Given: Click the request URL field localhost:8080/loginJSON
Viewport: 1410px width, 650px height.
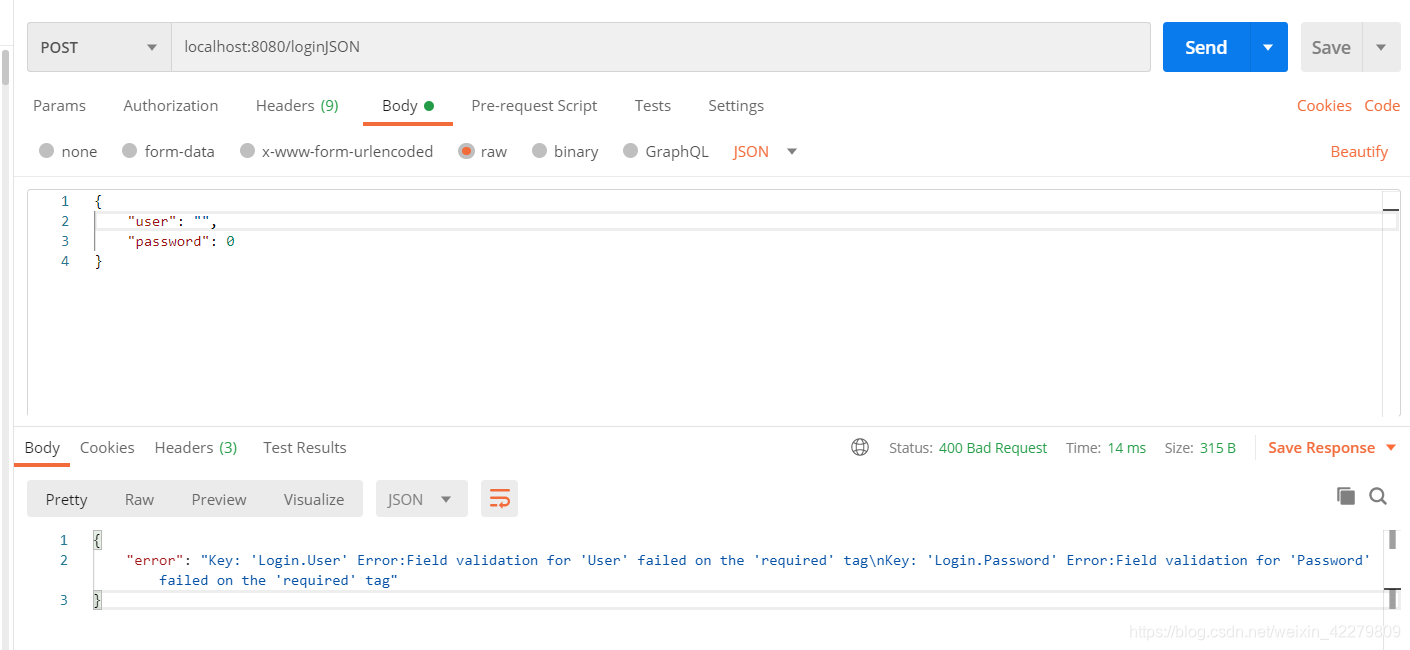Looking at the screenshot, I should [x=661, y=47].
